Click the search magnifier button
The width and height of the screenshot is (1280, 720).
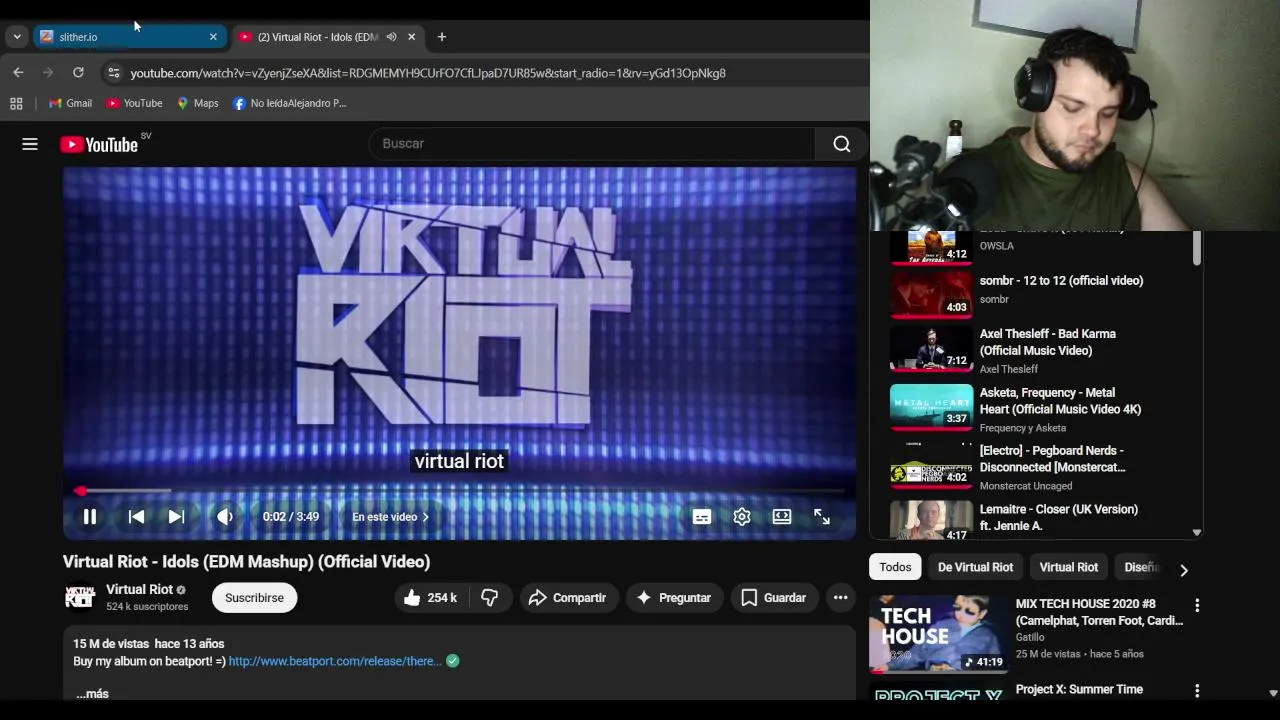coord(842,144)
